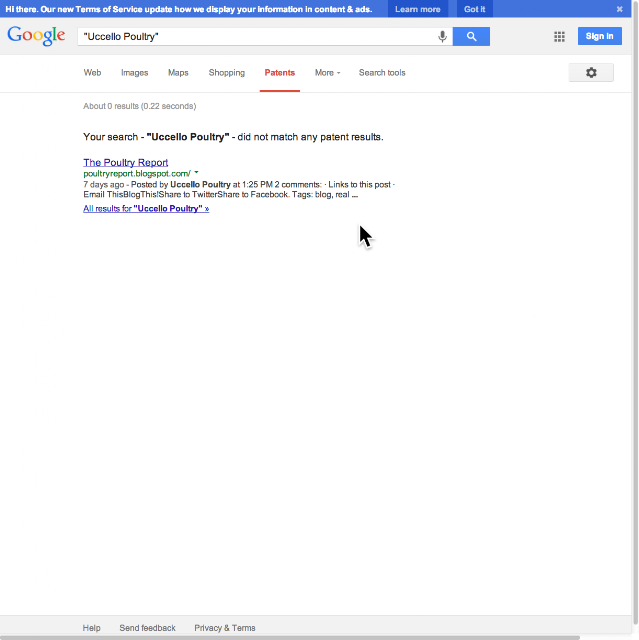Click the Google logo
This screenshot has height=640, width=639.
click(x=36, y=36)
